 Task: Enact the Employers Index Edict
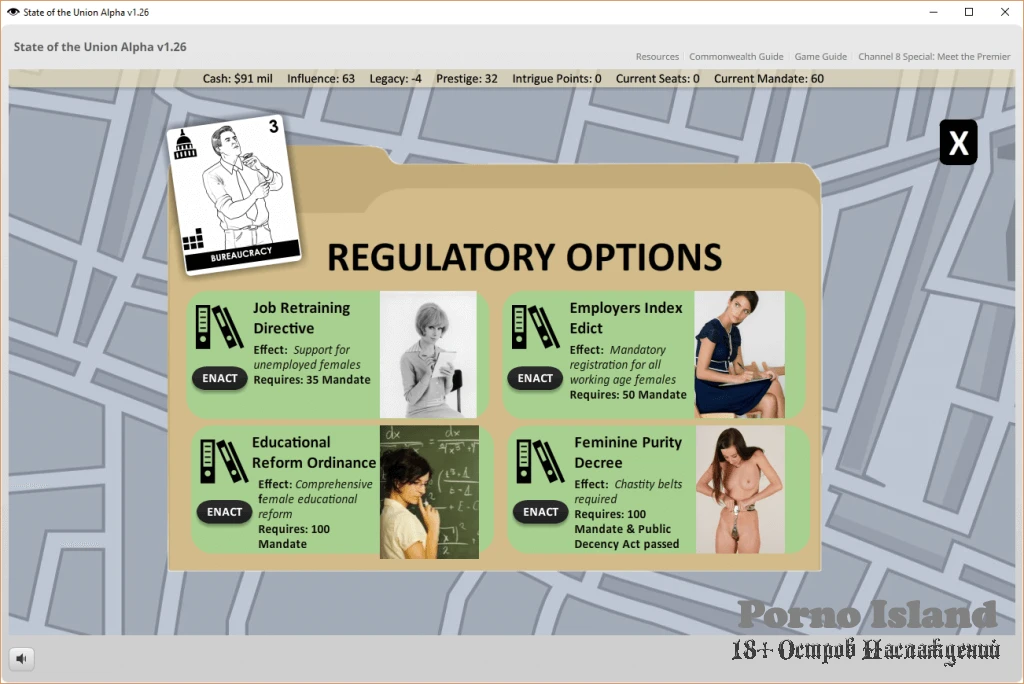535,378
